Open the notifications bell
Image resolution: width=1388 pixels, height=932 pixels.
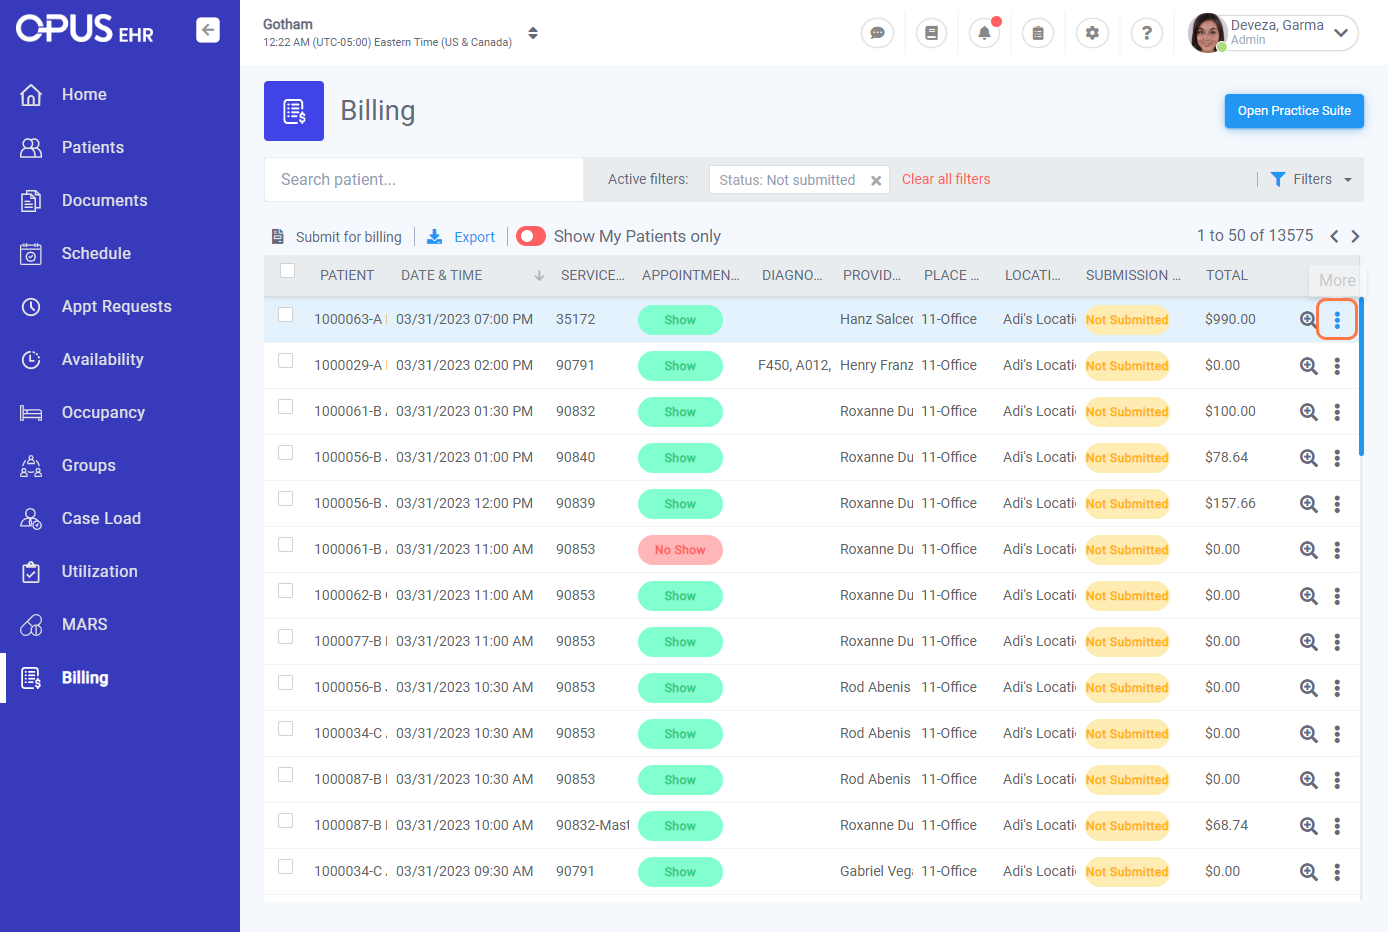(x=984, y=33)
